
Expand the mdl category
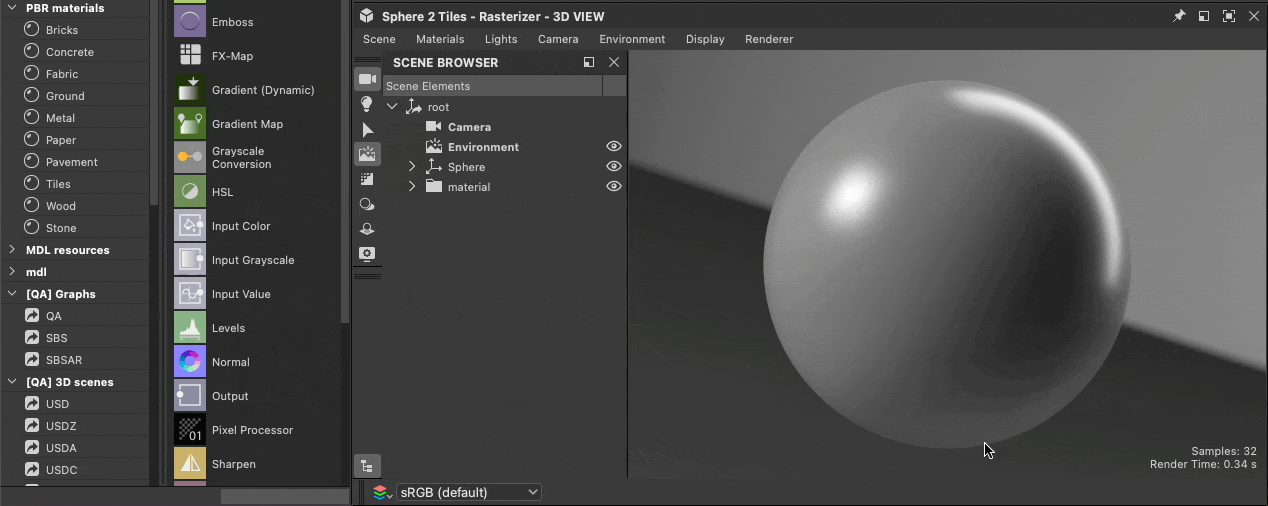pyautogui.click(x=12, y=272)
